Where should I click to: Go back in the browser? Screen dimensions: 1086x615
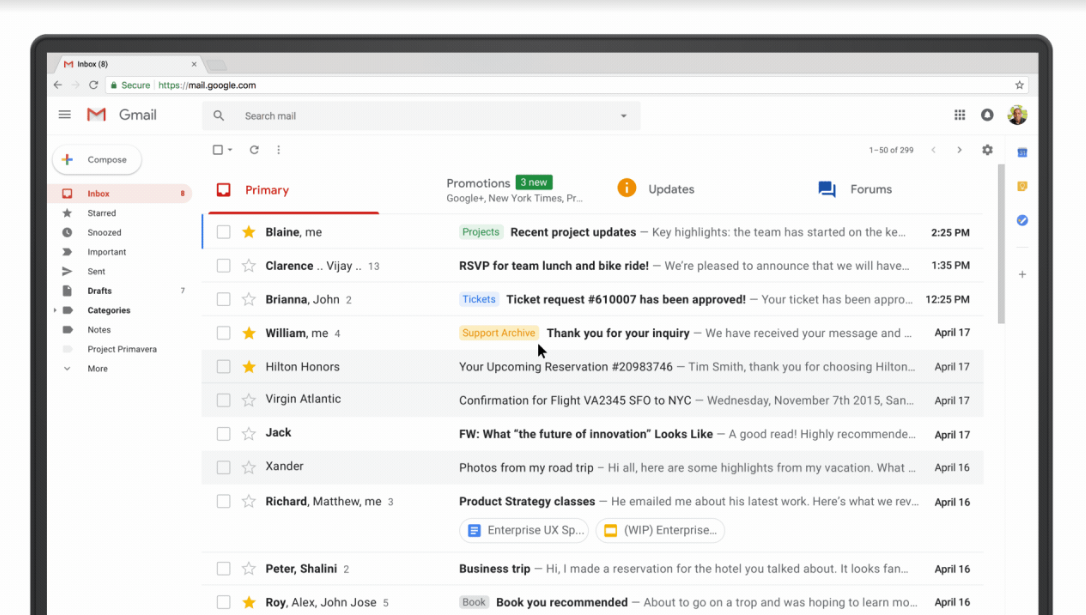coord(57,85)
